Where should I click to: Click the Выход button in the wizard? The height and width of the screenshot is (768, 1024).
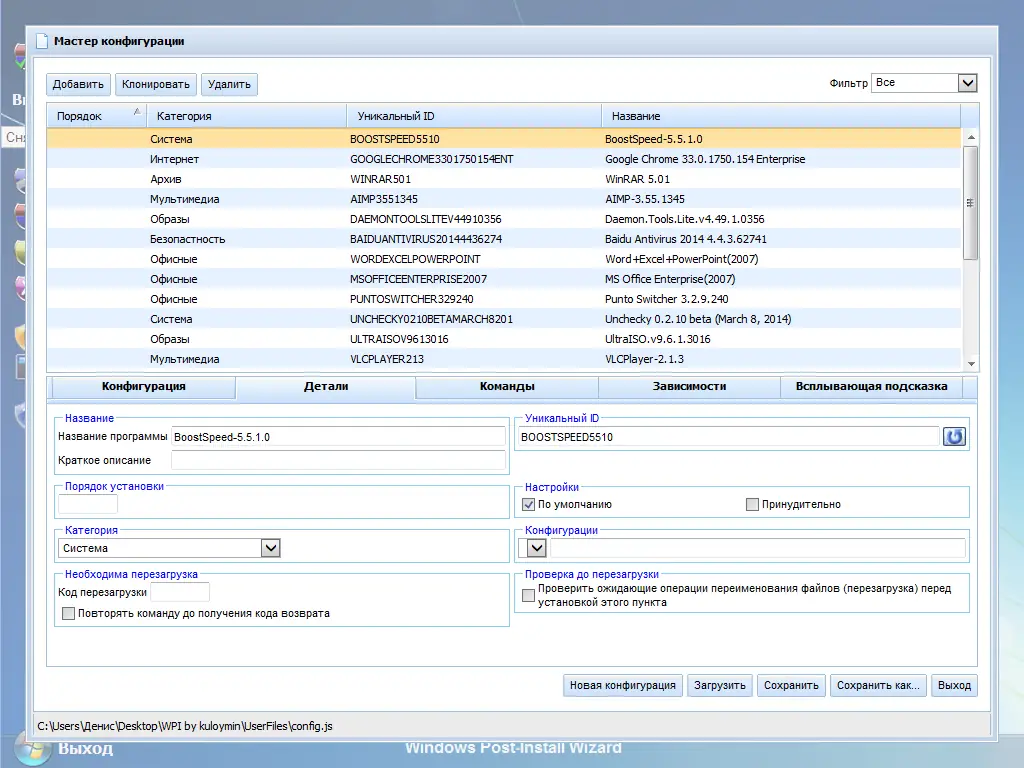click(x=954, y=686)
